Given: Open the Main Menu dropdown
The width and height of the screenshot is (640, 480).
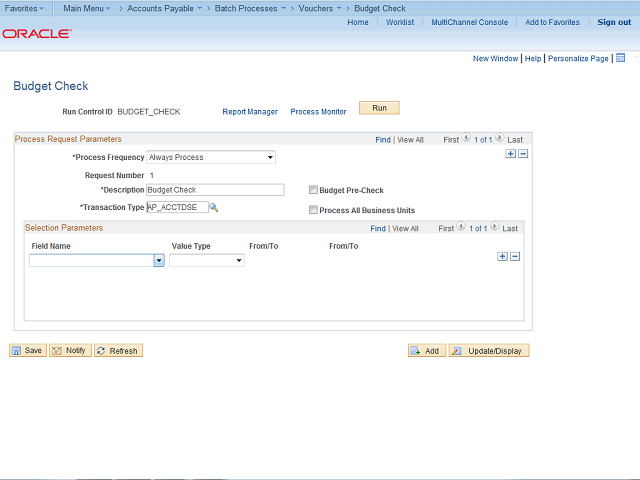Looking at the screenshot, I should 87,8.
